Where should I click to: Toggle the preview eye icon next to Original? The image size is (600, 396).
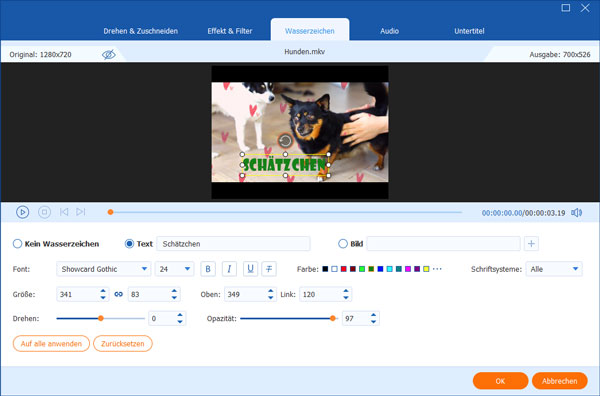109,54
